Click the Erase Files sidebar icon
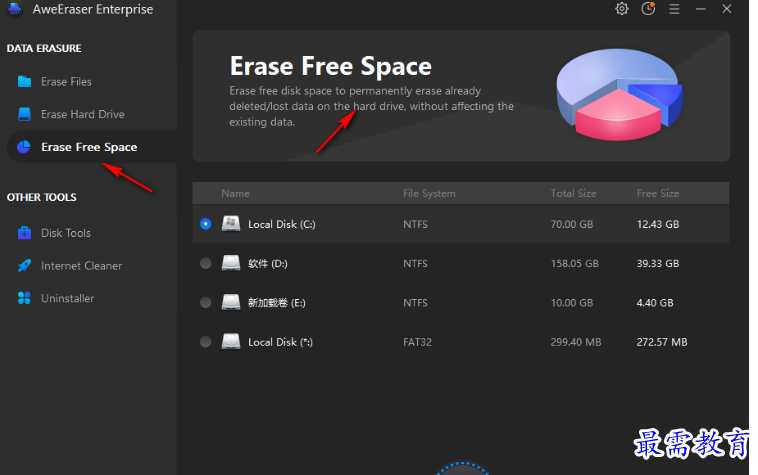 [x=24, y=82]
